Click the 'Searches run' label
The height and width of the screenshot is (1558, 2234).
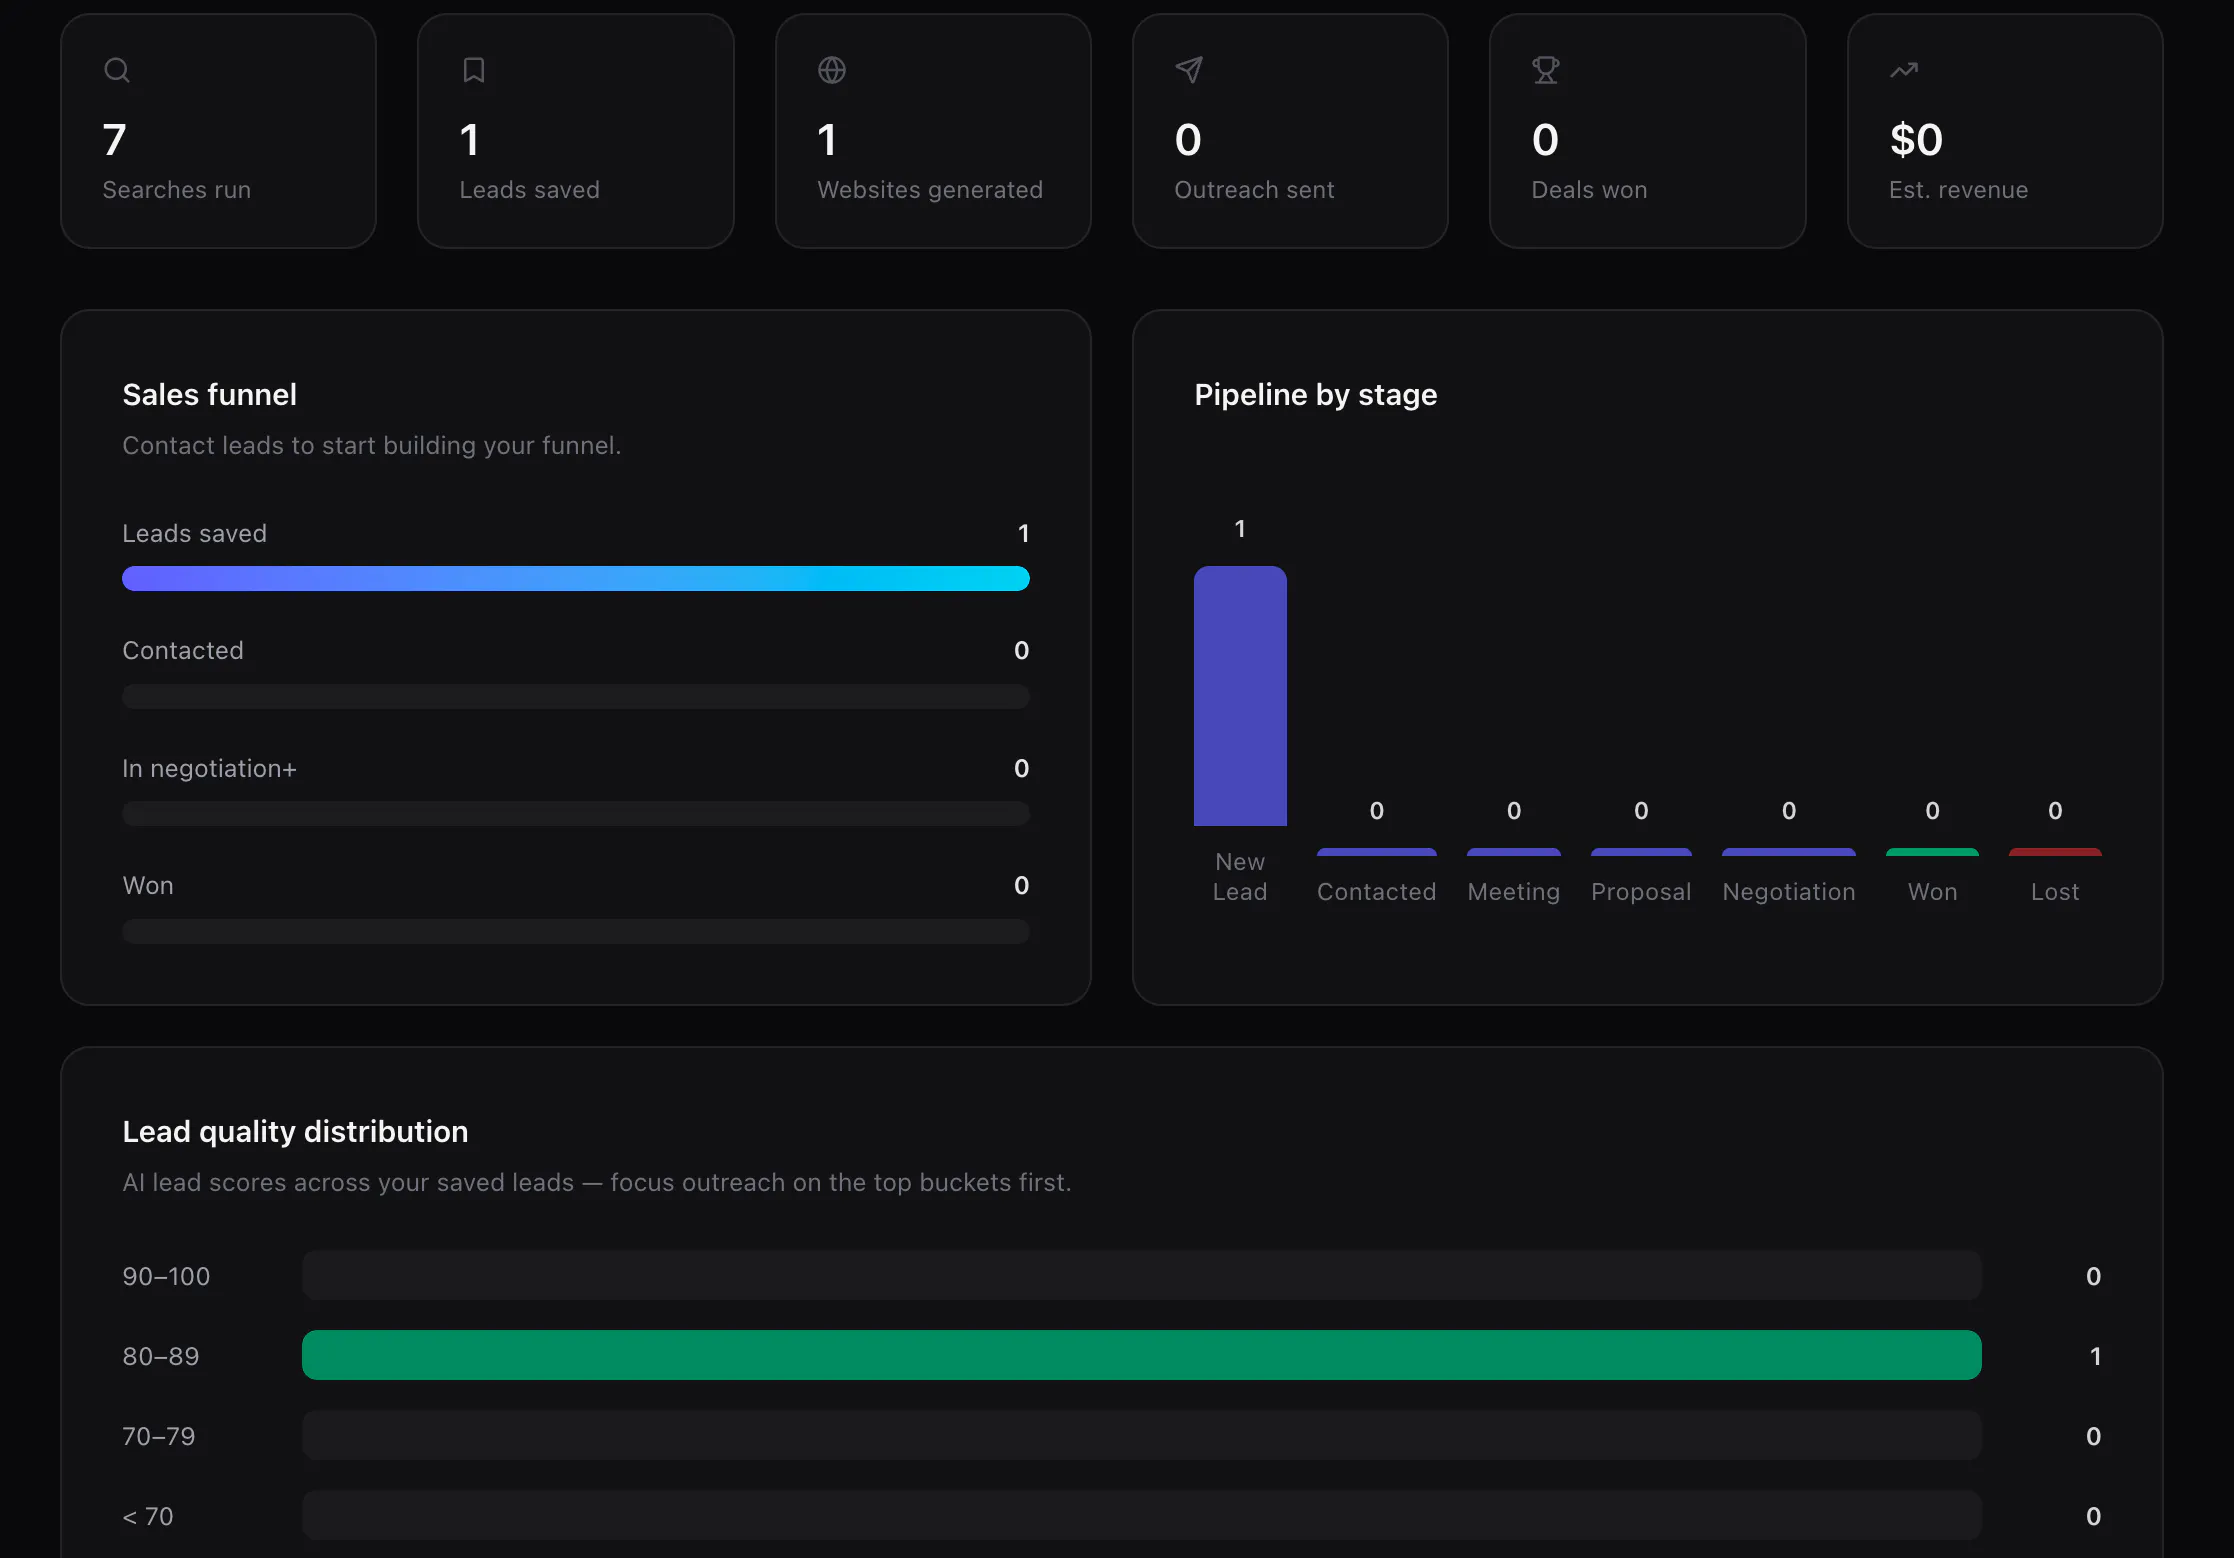coord(177,190)
